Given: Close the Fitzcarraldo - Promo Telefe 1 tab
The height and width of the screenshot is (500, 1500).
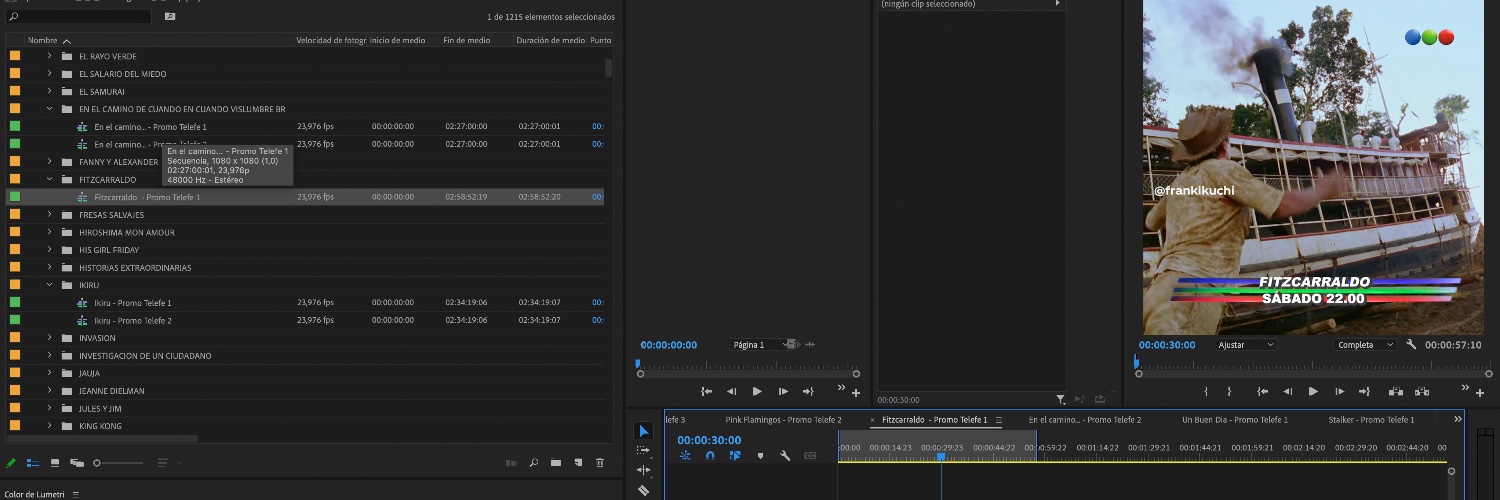Looking at the screenshot, I should 872,420.
